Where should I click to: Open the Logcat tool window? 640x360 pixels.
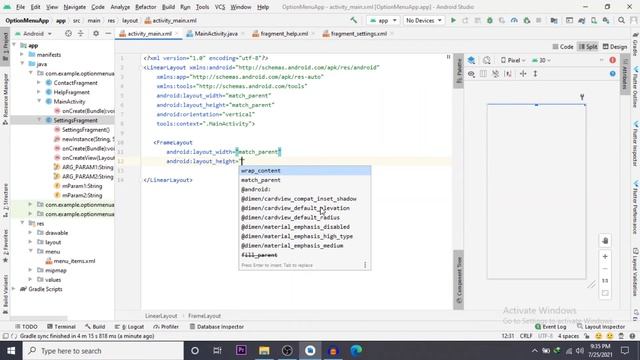click(x=129, y=327)
